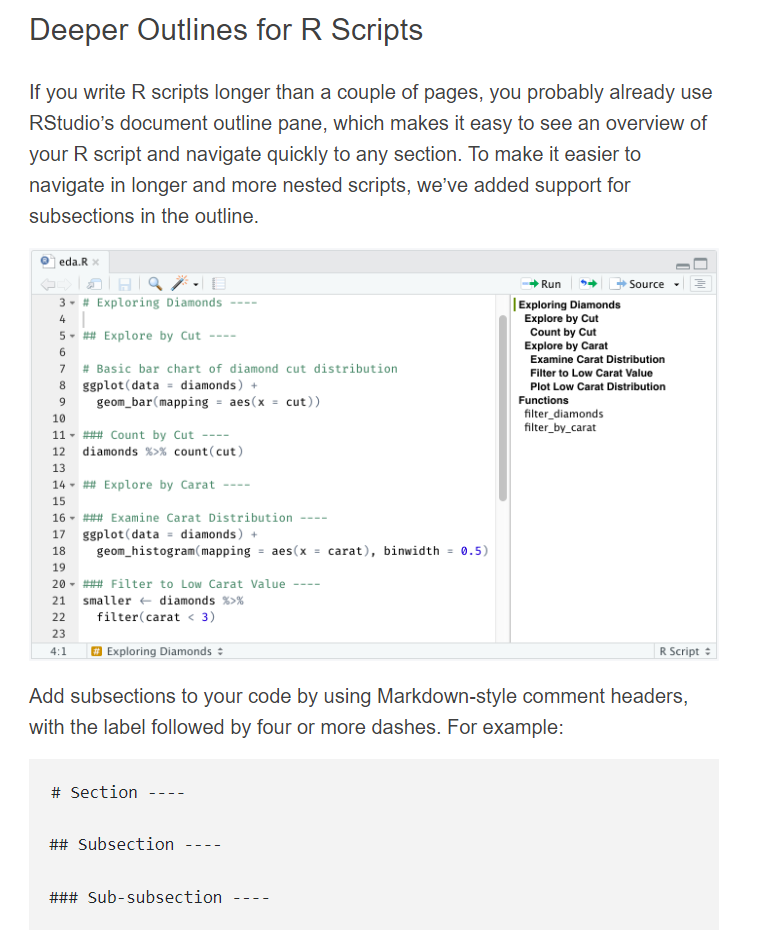Click code line 'ggplot(data = diamonds) +' on line 8

[x=170, y=386]
